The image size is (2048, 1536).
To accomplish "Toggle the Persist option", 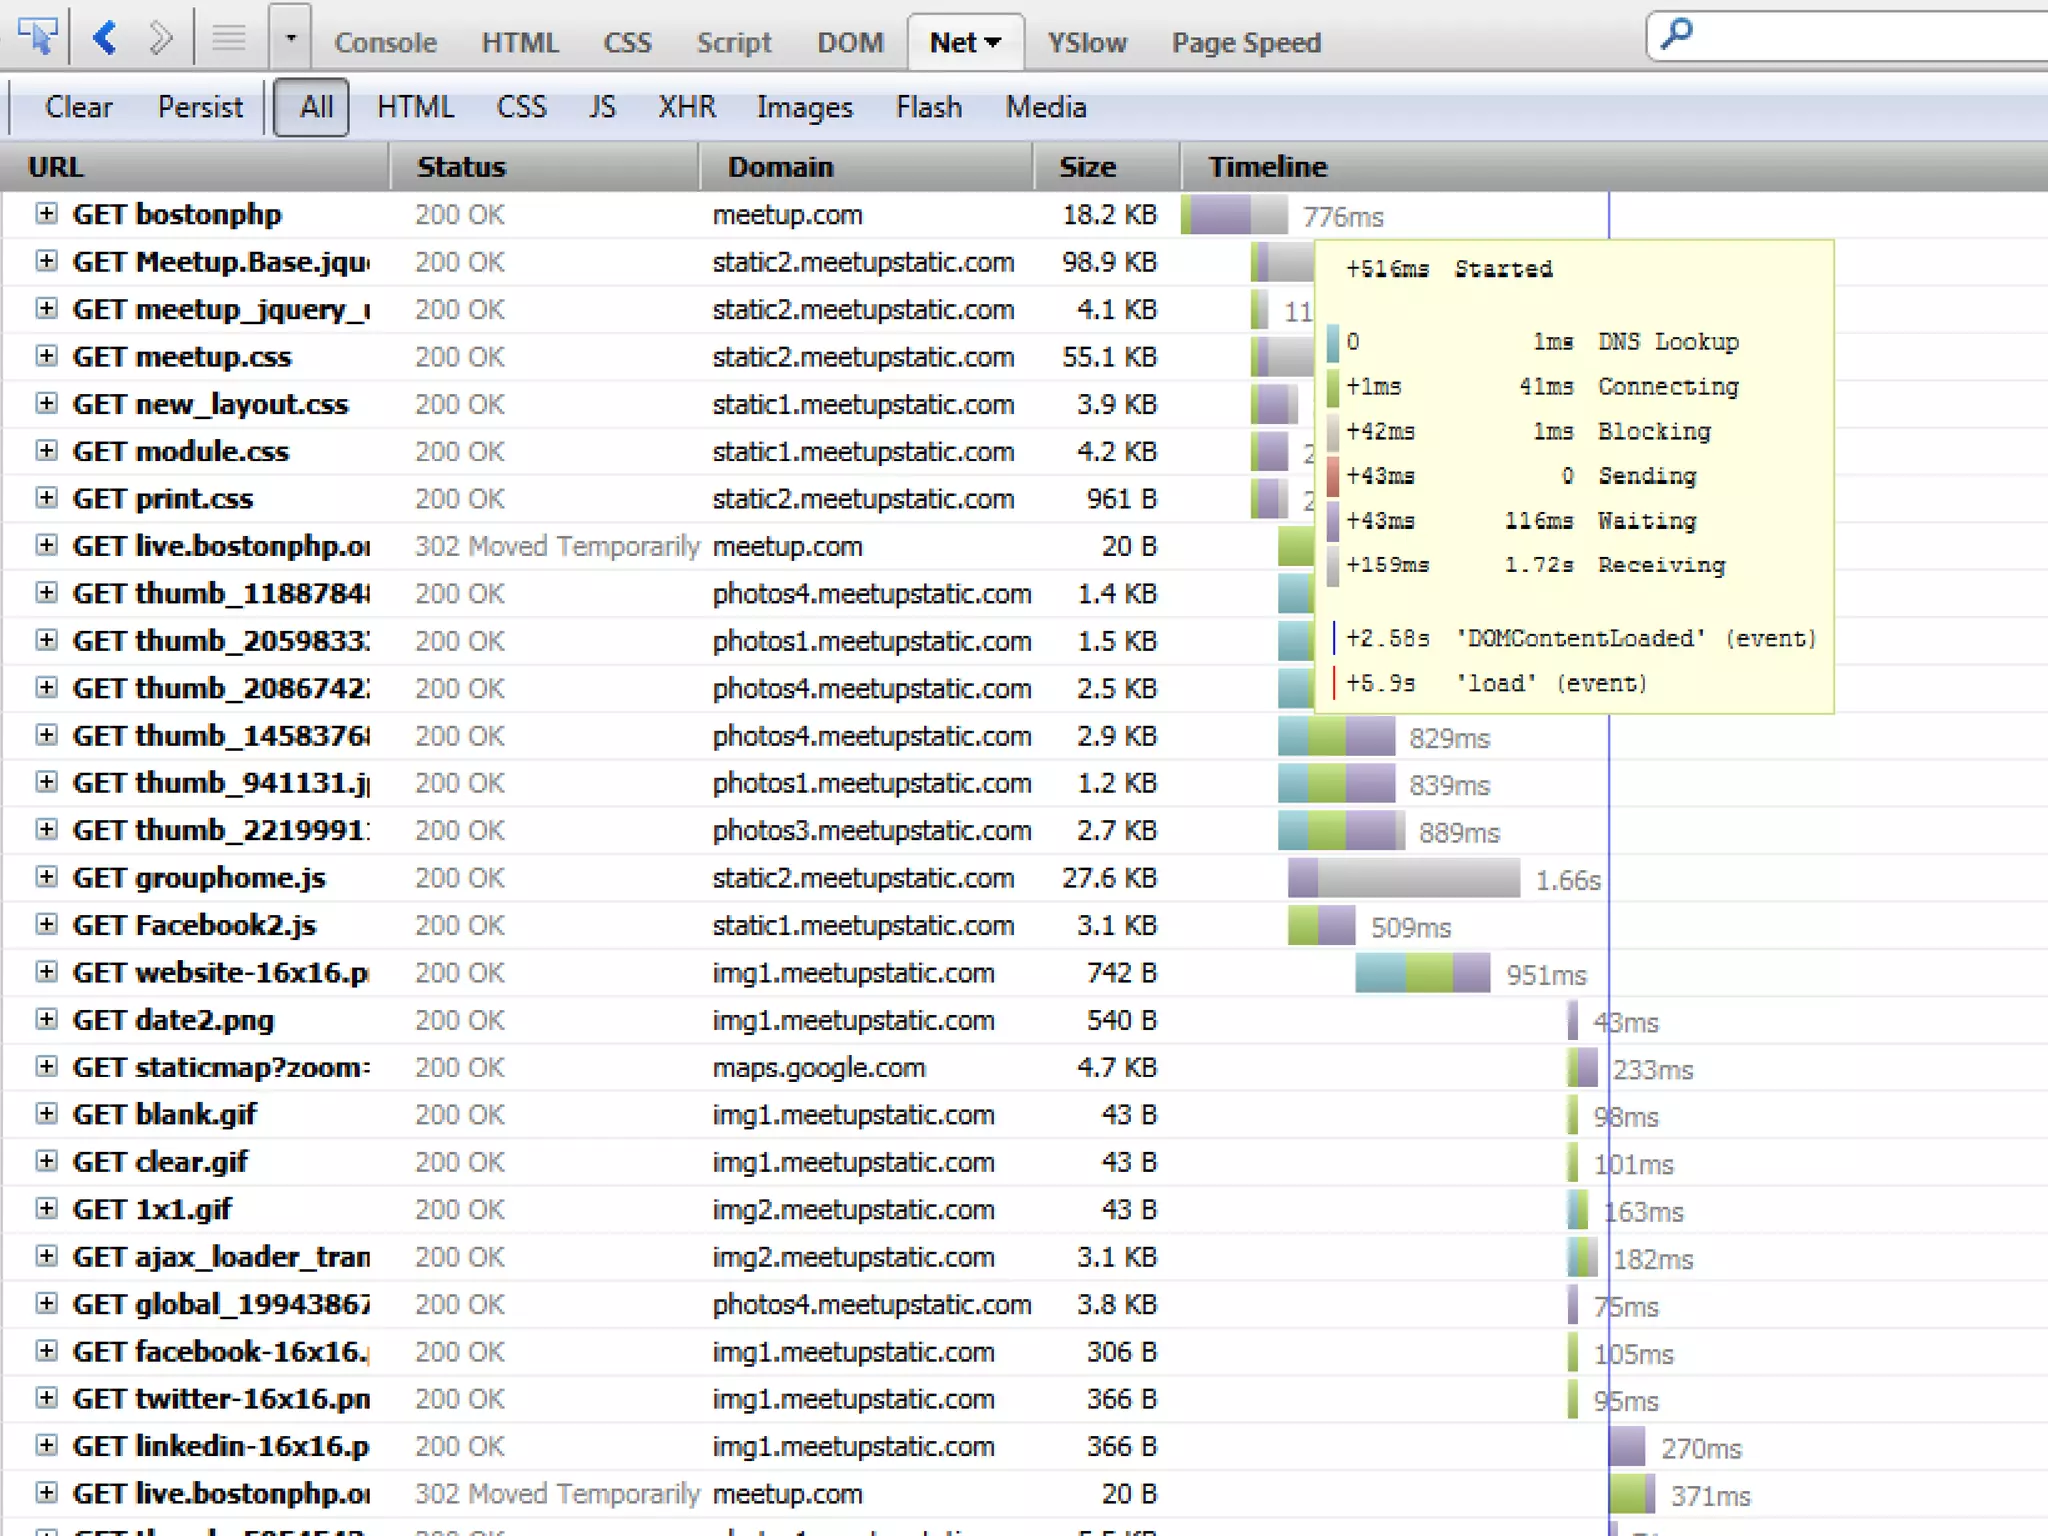I will click(x=200, y=107).
